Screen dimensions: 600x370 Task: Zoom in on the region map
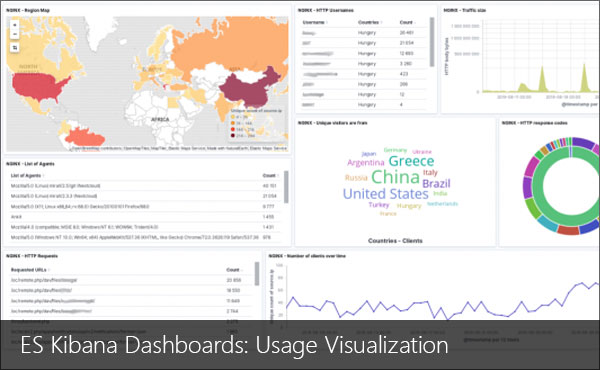point(15,25)
